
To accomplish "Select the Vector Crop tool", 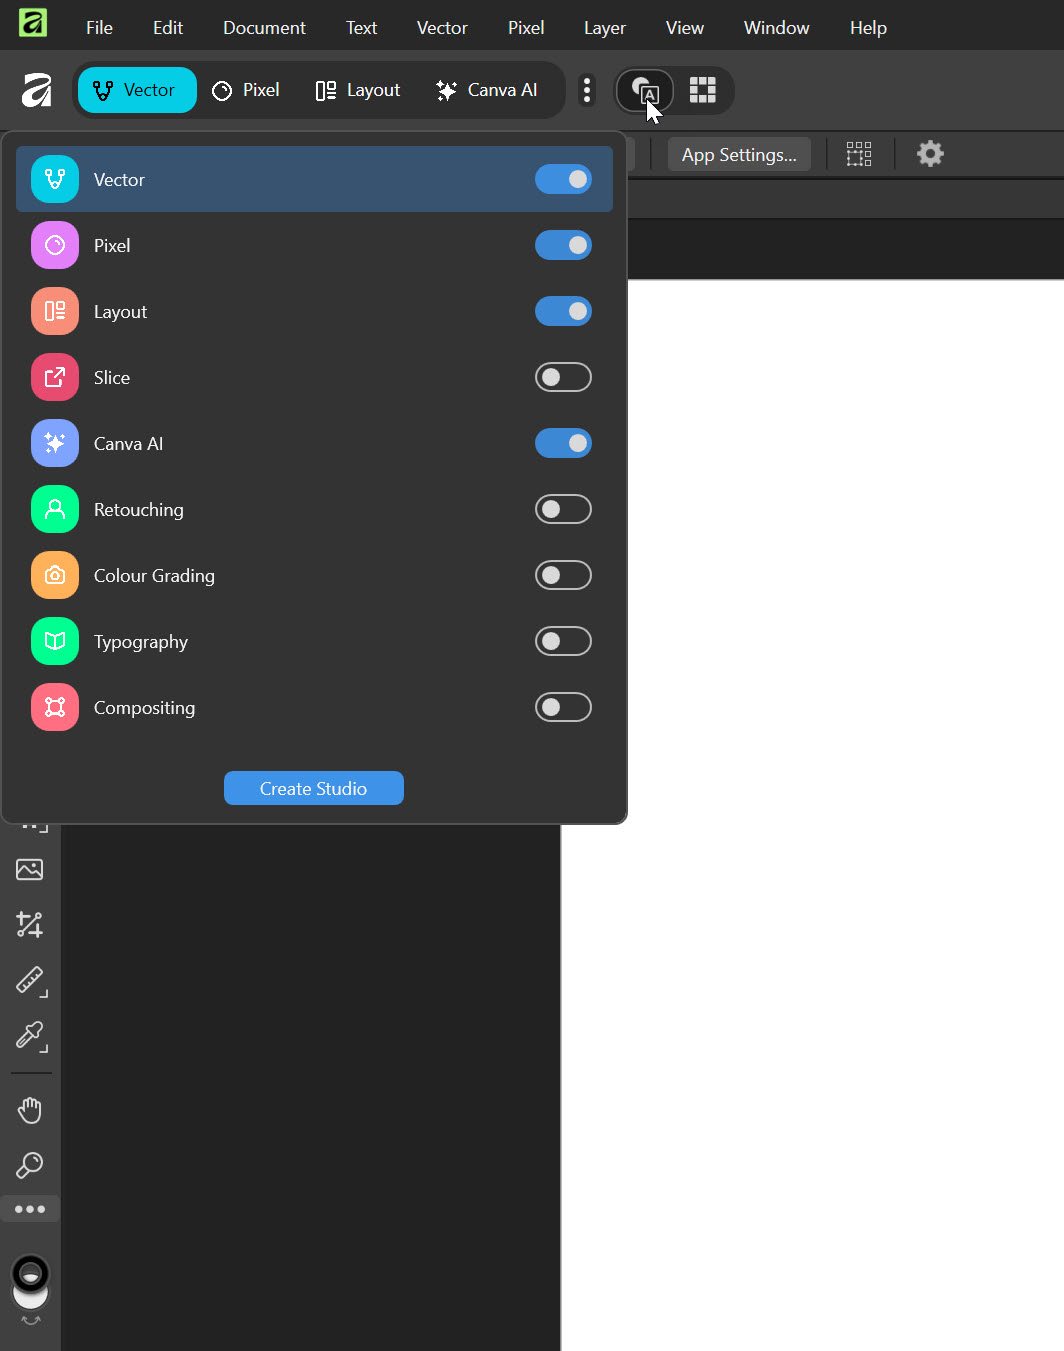I will tap(30, 925).
